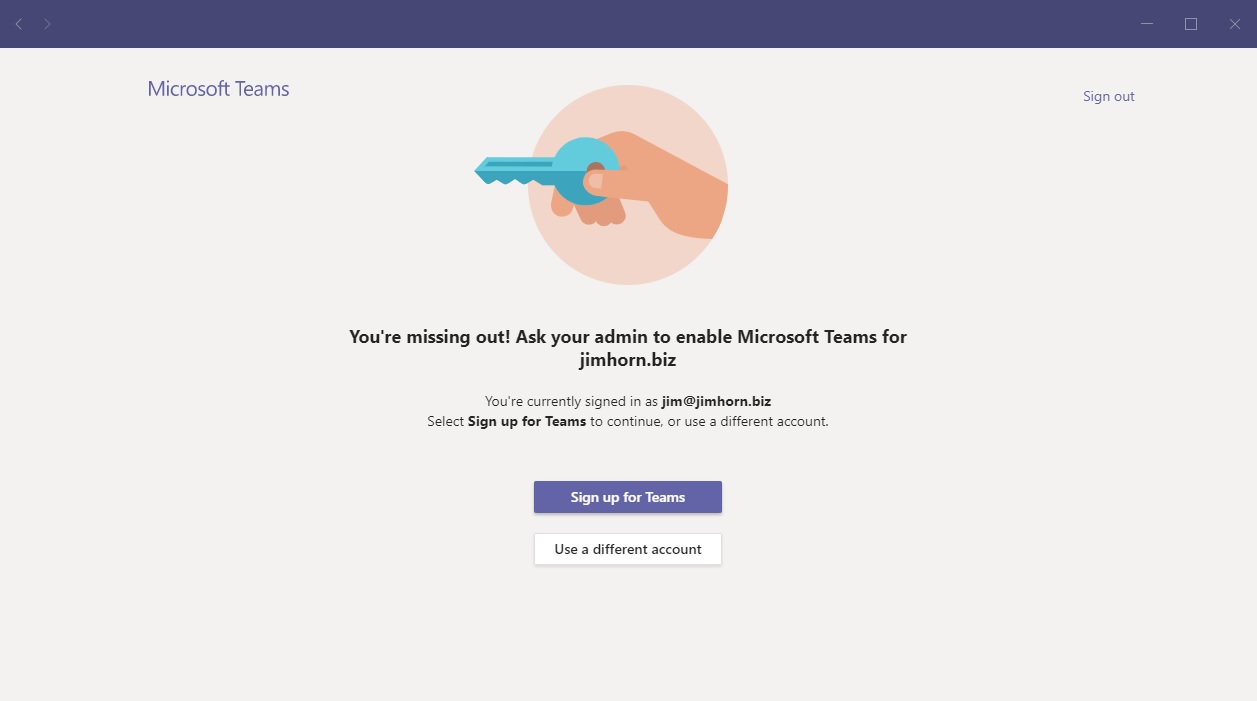Screen dimensions: 1257x701
Task: Choose Use a different account
Action: click(x=628, y=549)
